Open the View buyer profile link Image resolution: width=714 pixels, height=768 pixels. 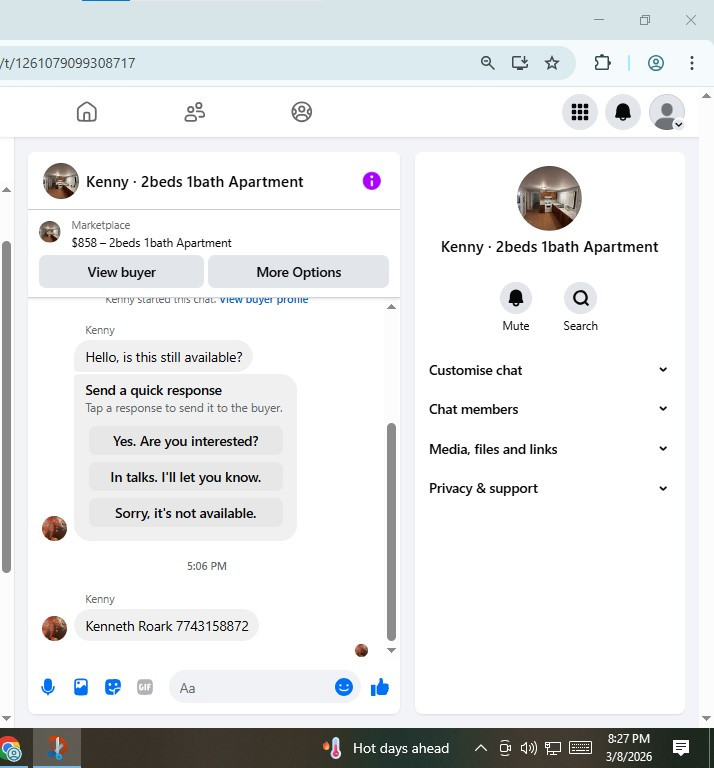[263, 300]
